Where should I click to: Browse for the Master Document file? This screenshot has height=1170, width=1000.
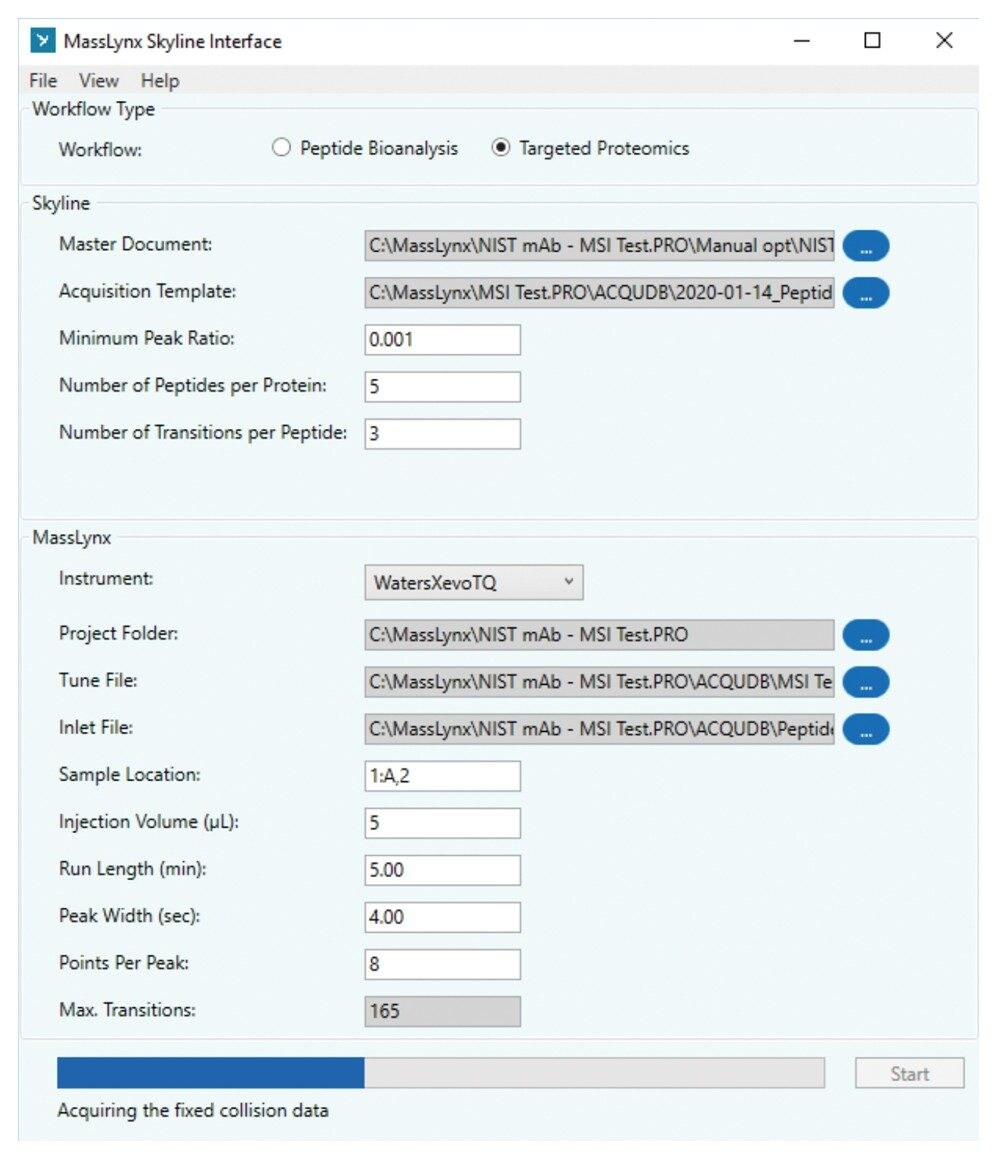(866, 246)
